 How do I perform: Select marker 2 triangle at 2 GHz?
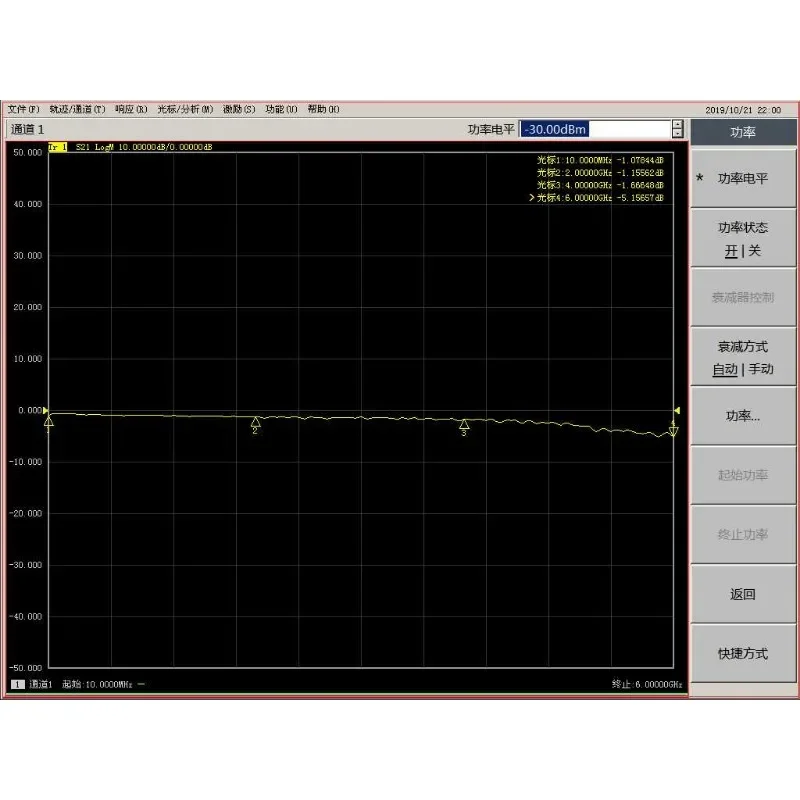pos(256,422)
